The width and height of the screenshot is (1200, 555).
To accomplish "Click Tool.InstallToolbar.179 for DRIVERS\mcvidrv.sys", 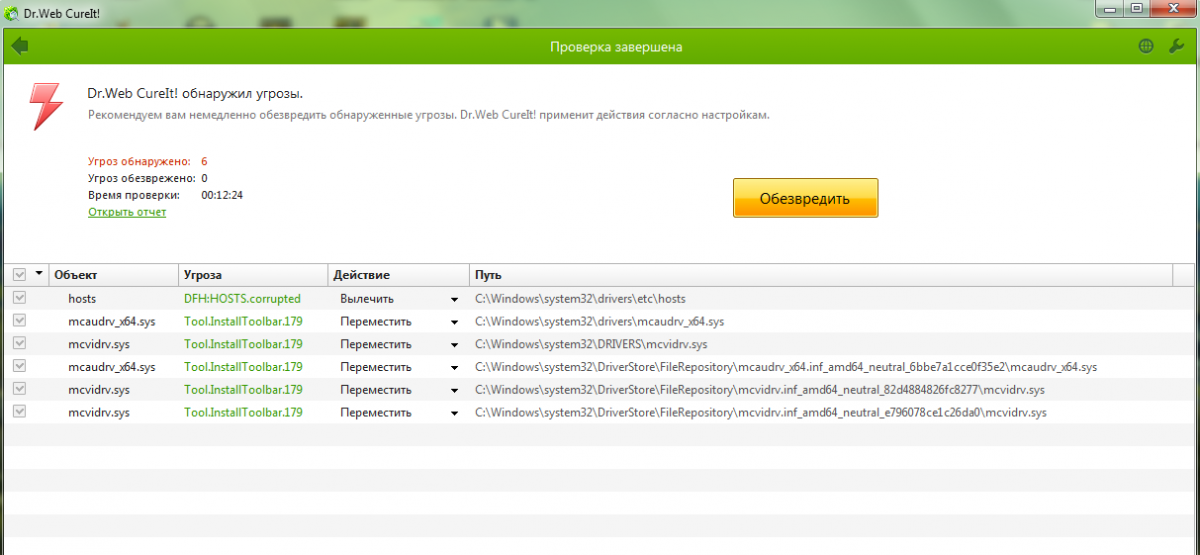I will pyautogui.click(x=243, y=344).
